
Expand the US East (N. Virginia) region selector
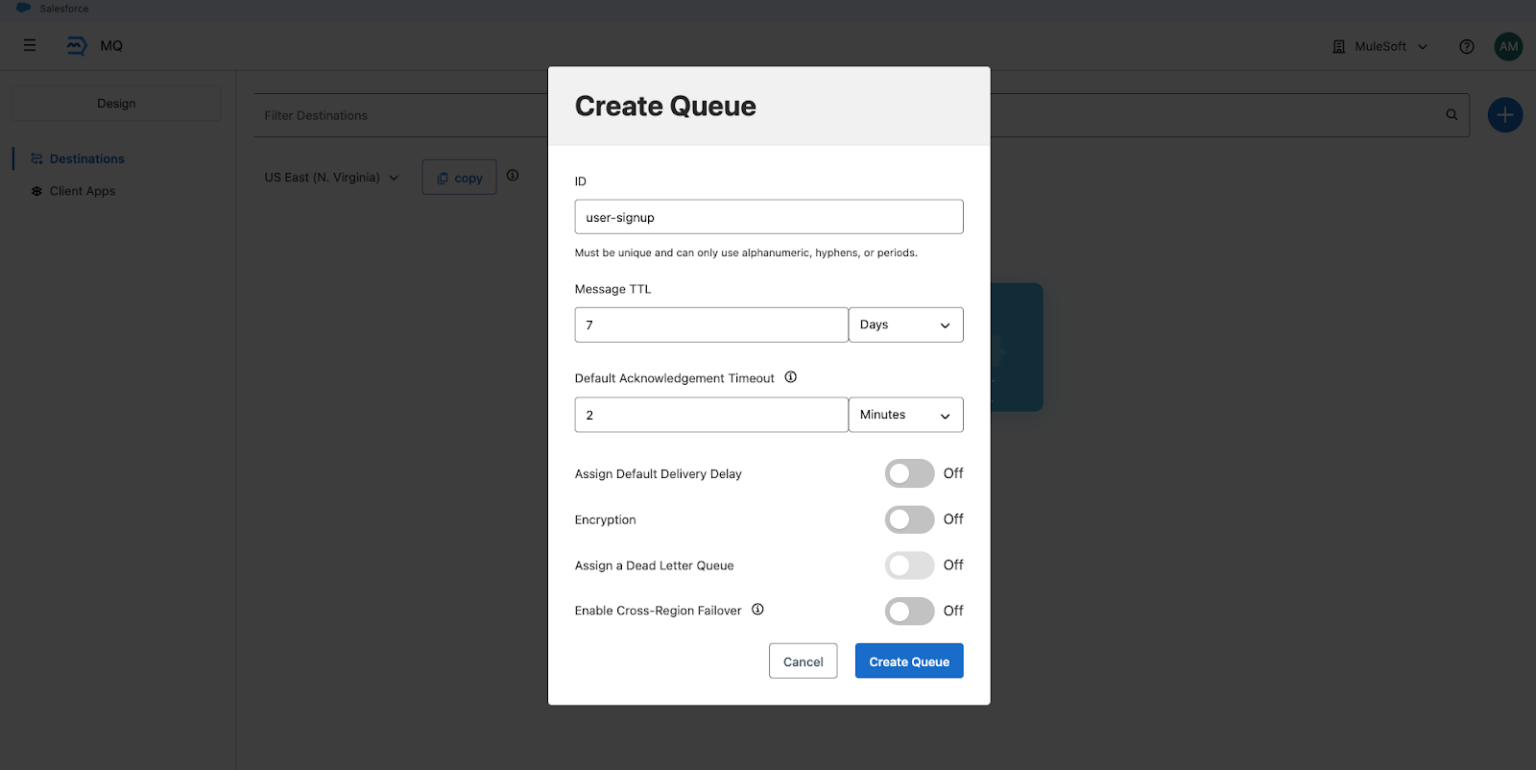coord(332,177)
